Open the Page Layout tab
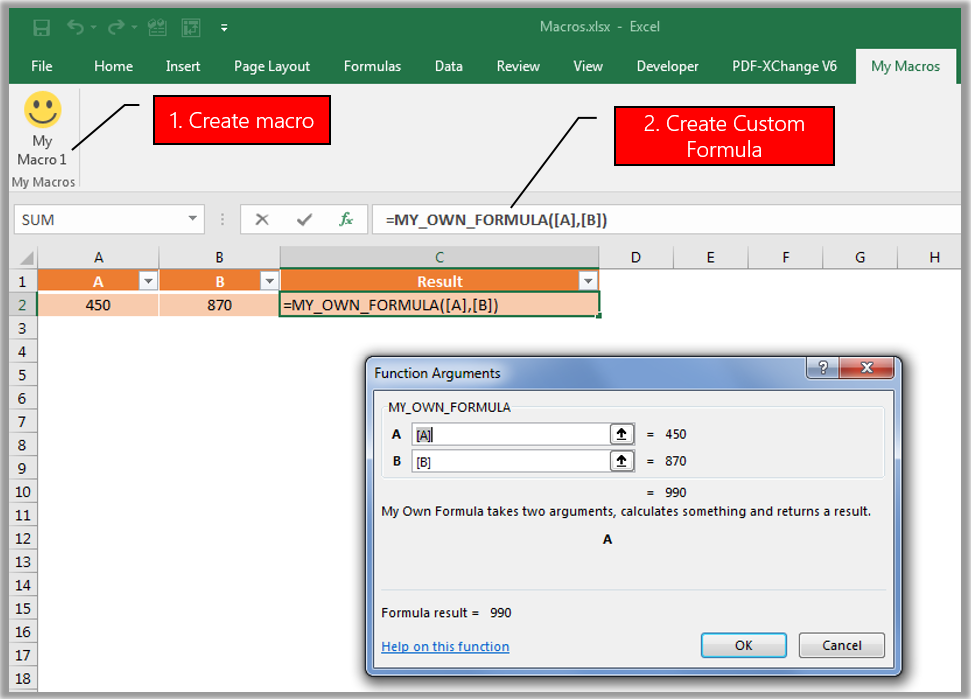Image resolution: width=971 pixels, height=699 pixels. [272, 66]
